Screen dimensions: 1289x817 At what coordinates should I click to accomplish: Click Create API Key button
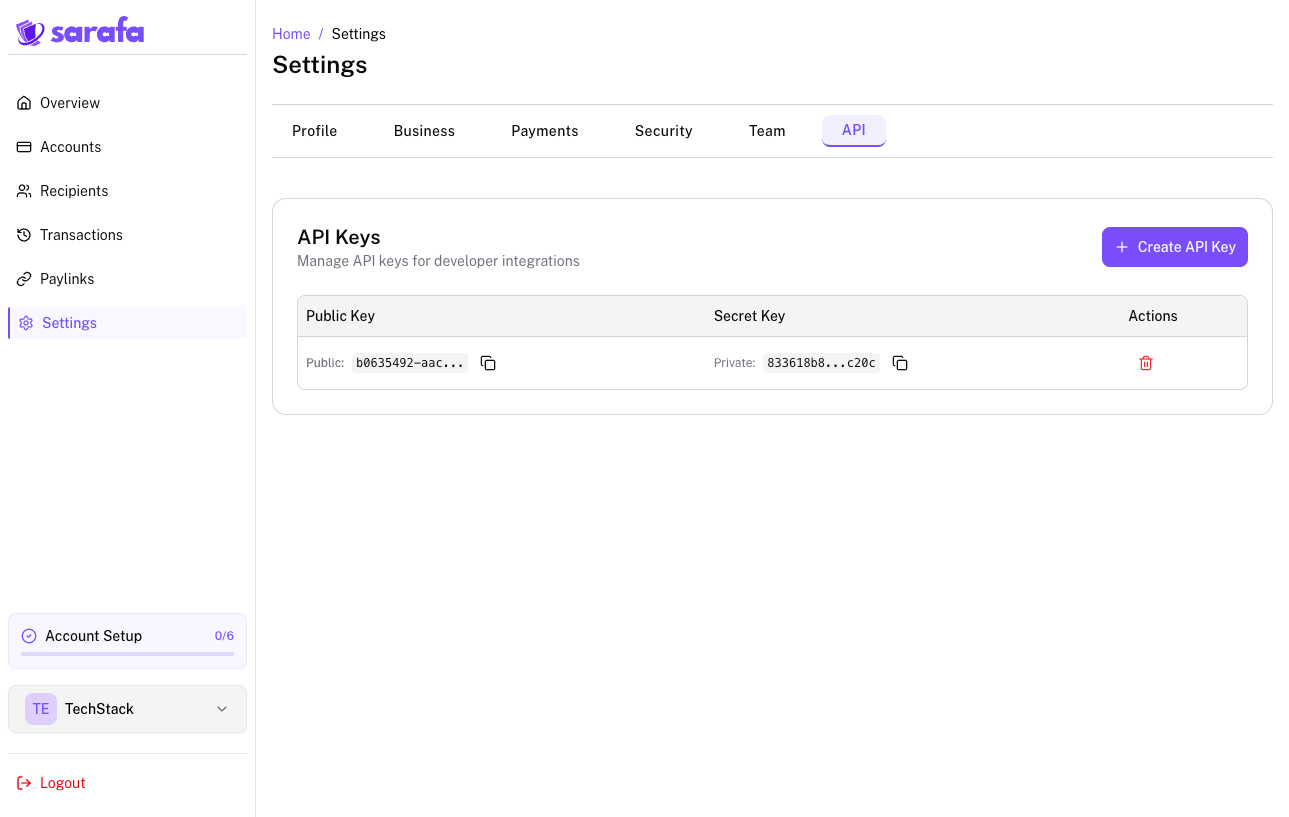(x=1175, y=247)
